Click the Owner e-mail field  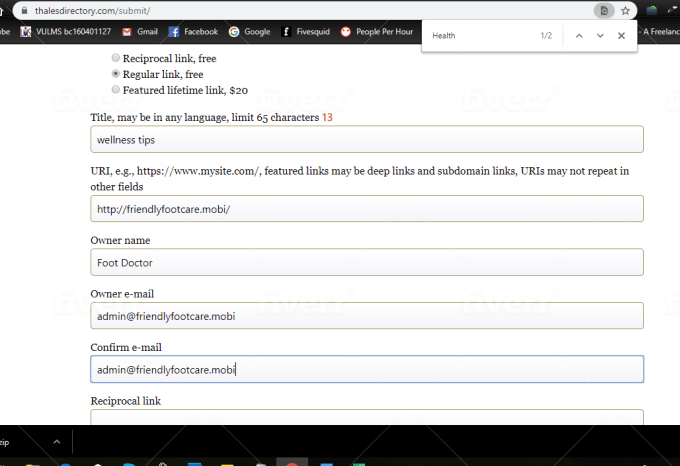tap(366, 316)
